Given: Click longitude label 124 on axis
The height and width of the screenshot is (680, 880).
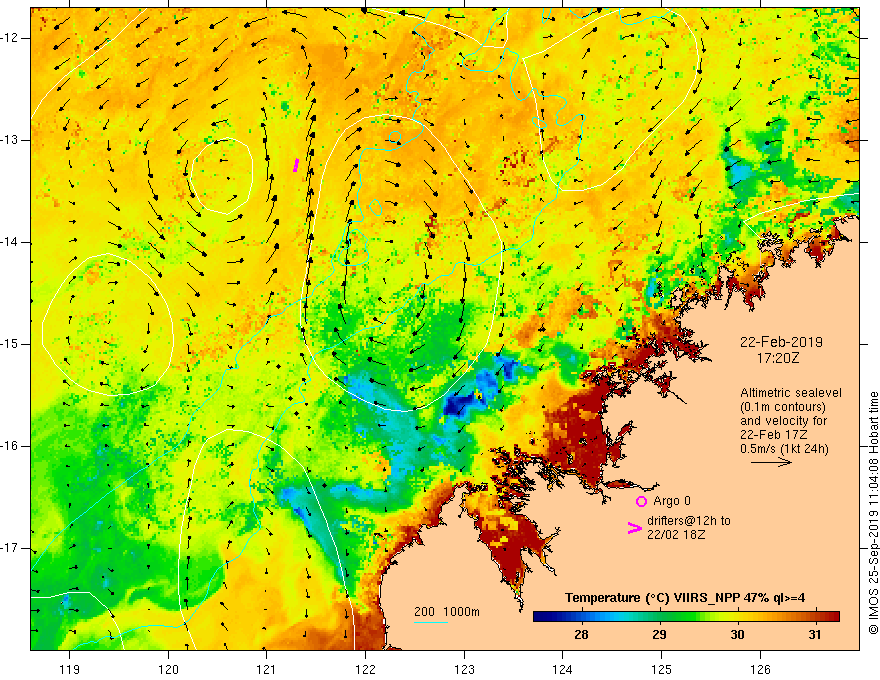Looking at the screenshot, I should click(x=563, y=669).
